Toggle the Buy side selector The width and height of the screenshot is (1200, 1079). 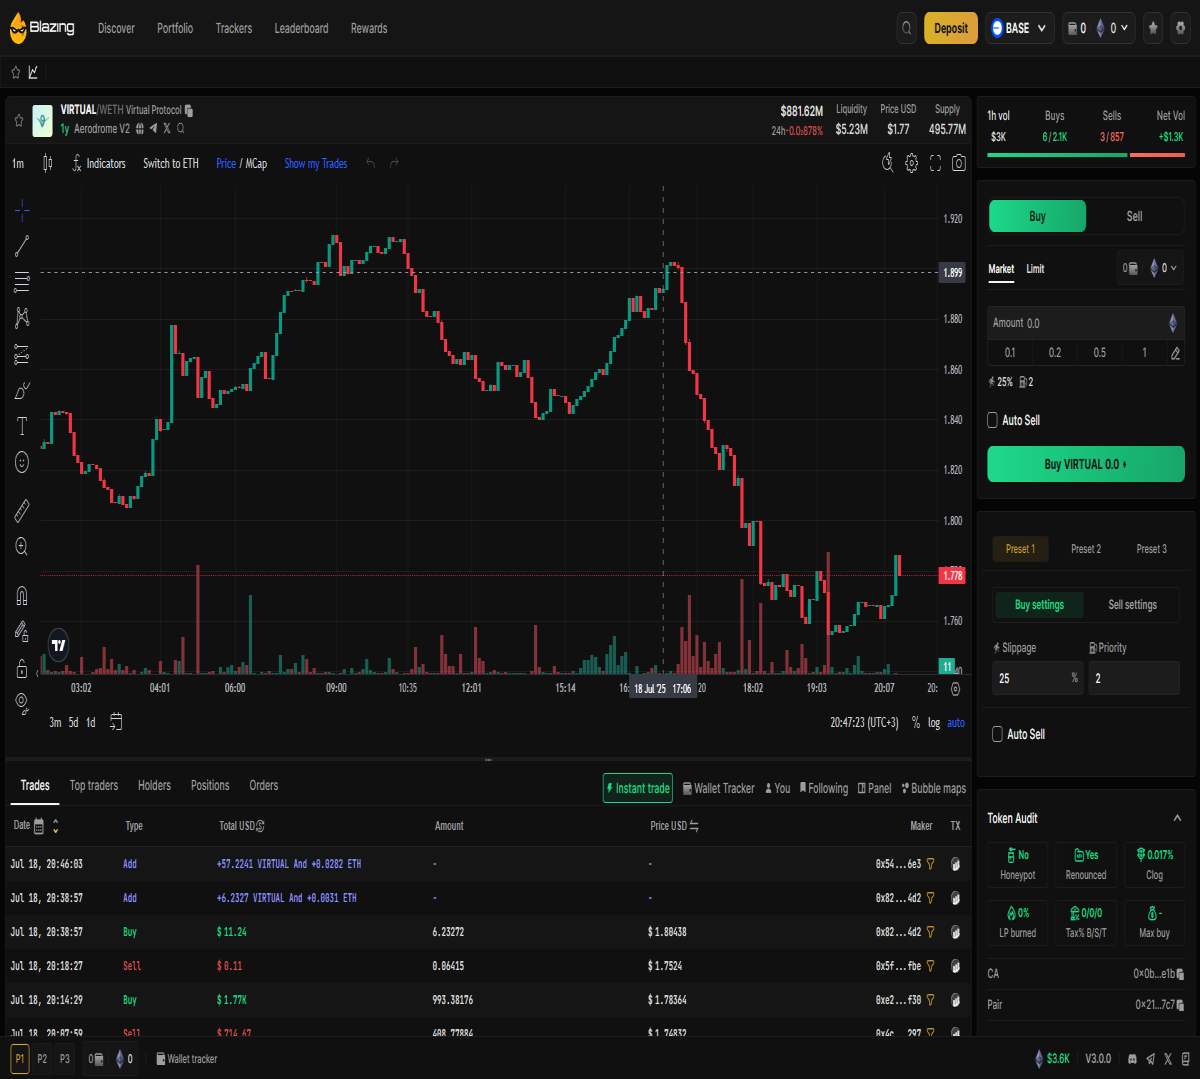click(1037, 216)
